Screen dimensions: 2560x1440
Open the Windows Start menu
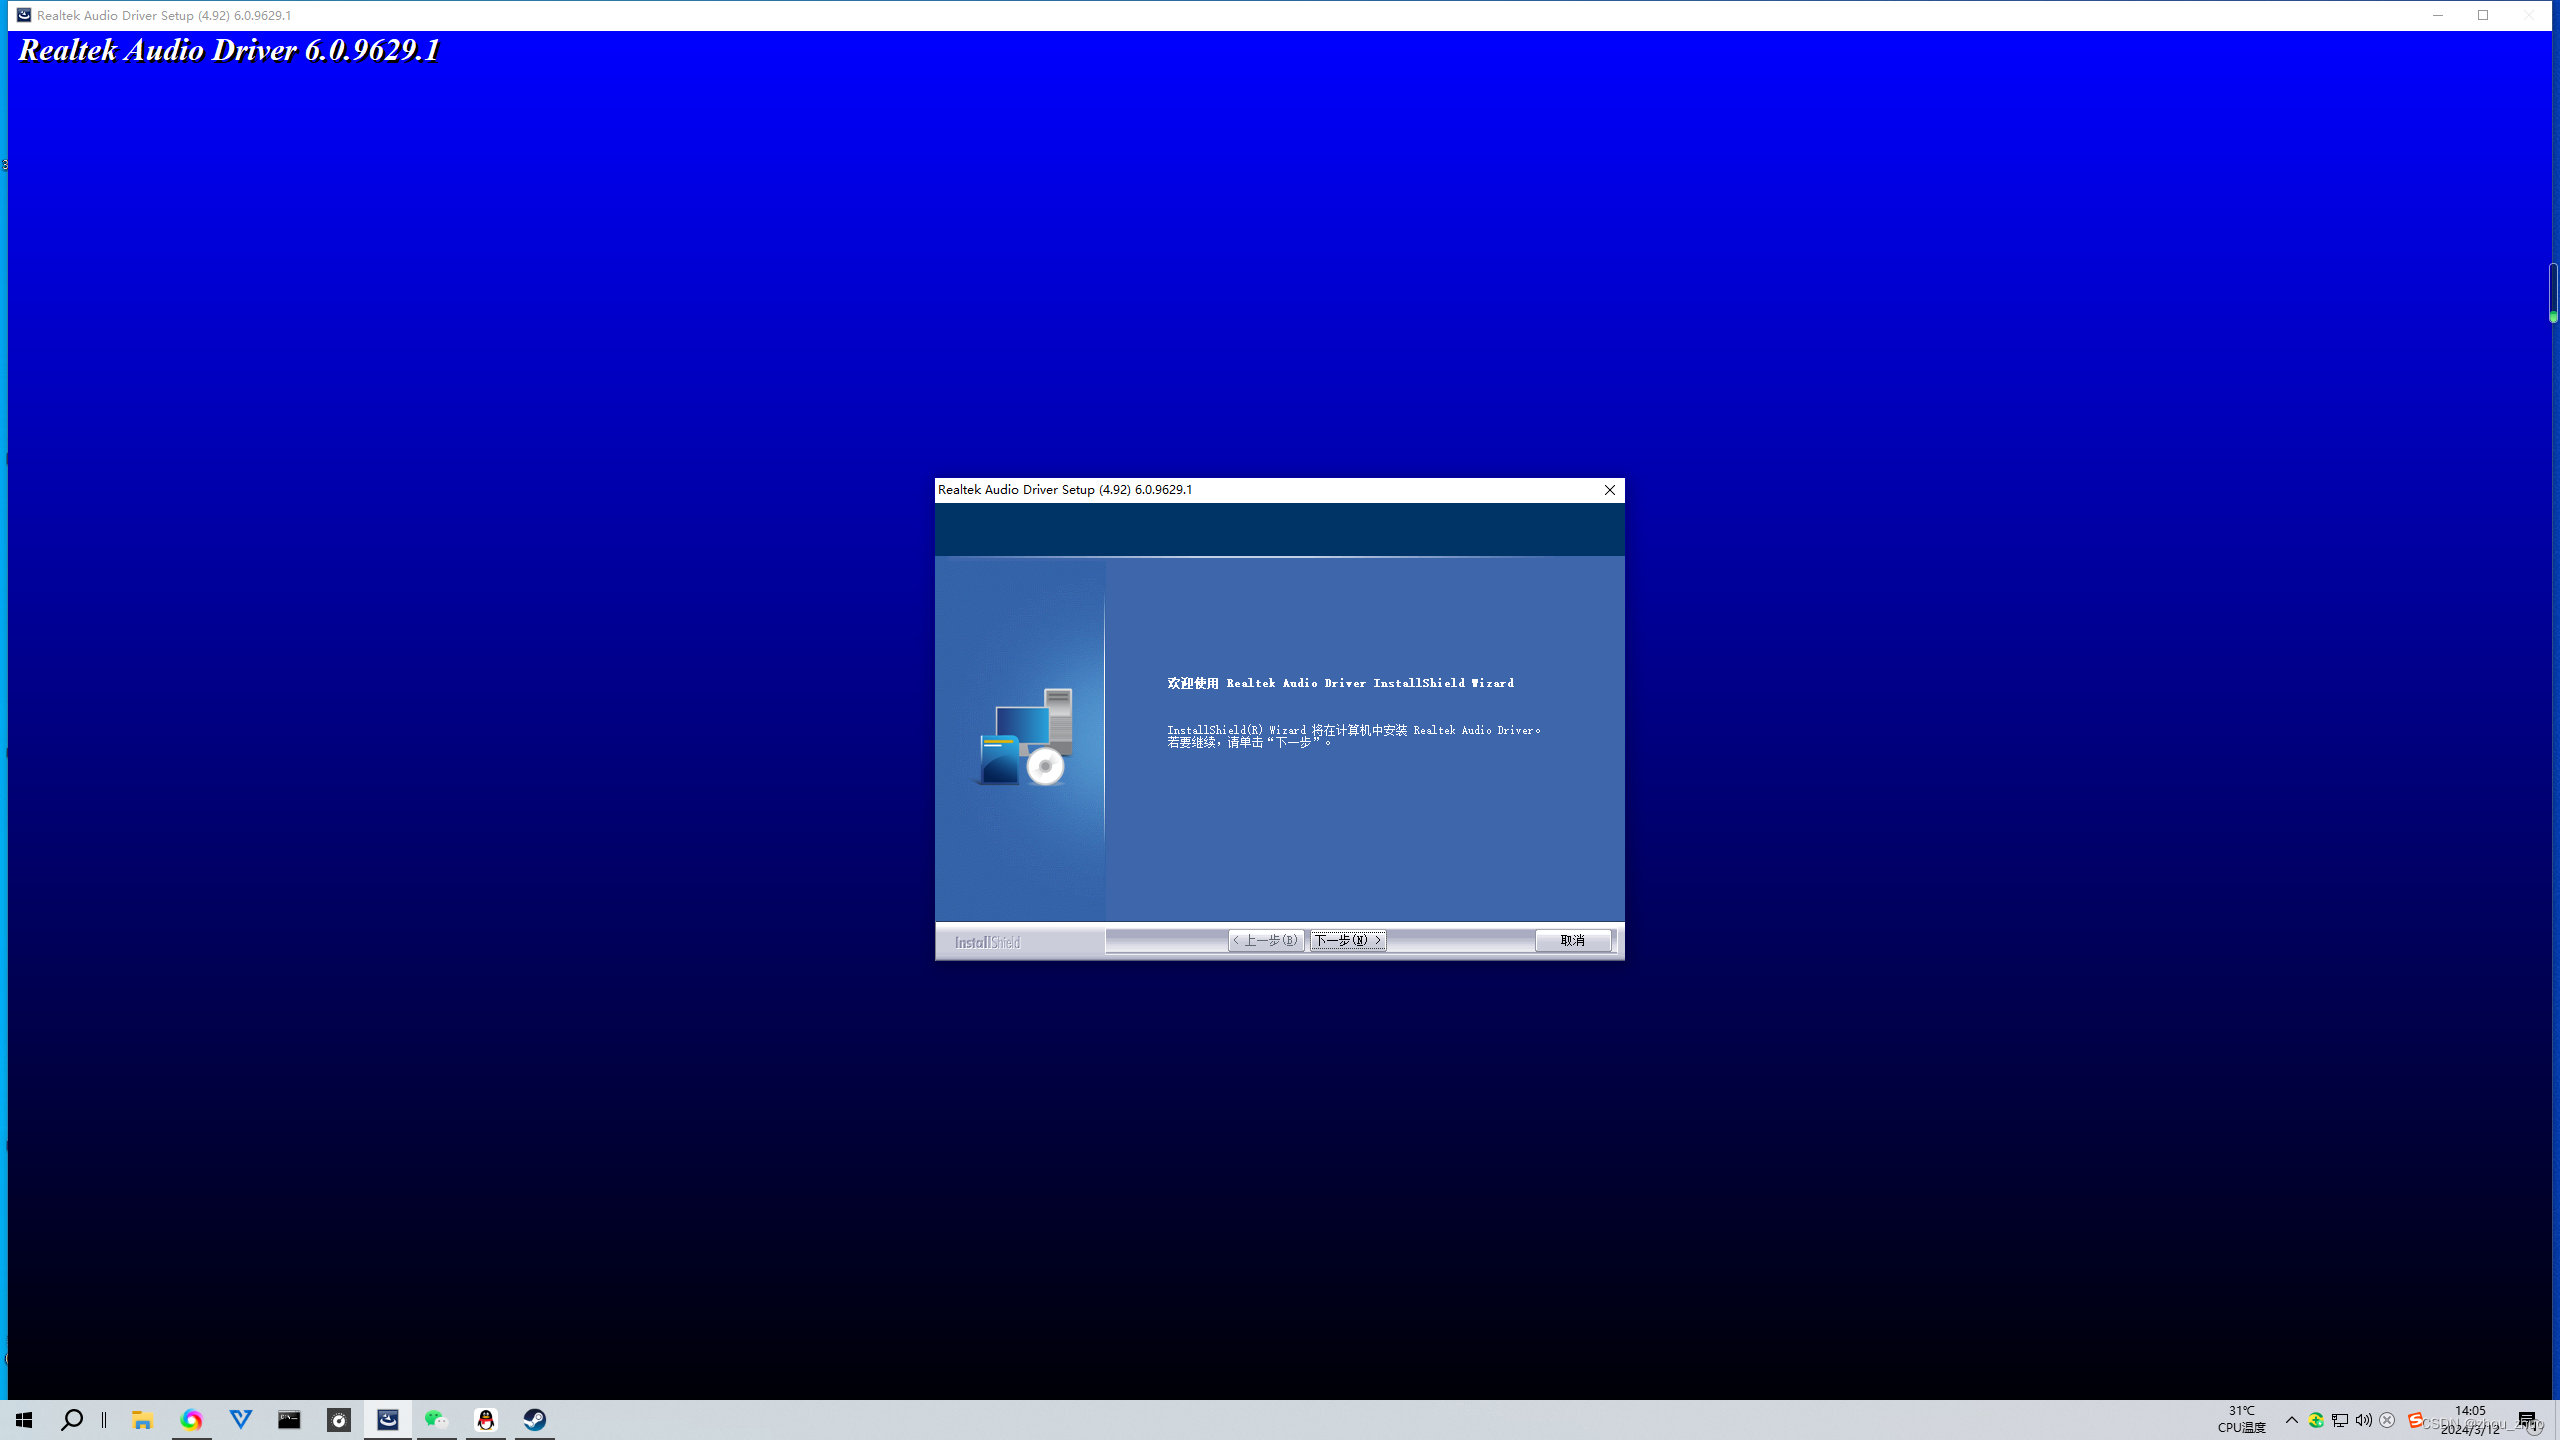(x=24, y=1420)
